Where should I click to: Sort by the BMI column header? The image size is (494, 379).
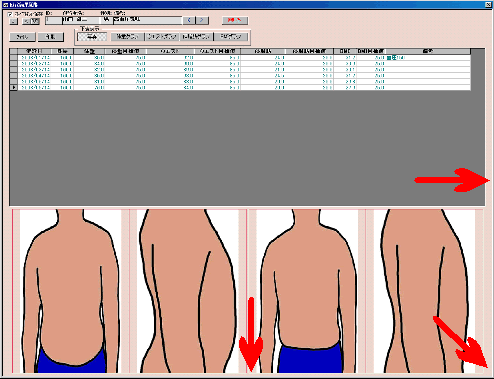click(x=345, y=51)
